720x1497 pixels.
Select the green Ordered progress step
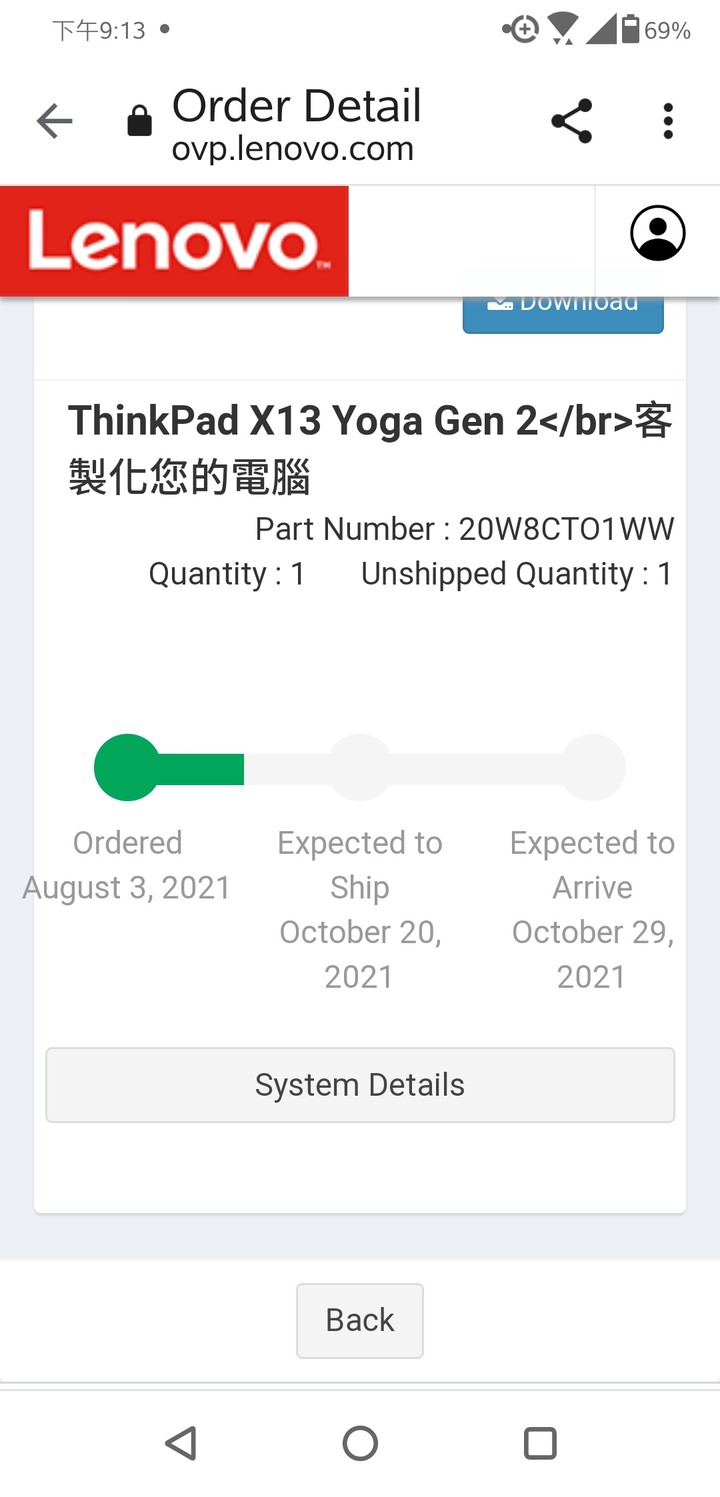click(x=127, y=768)
